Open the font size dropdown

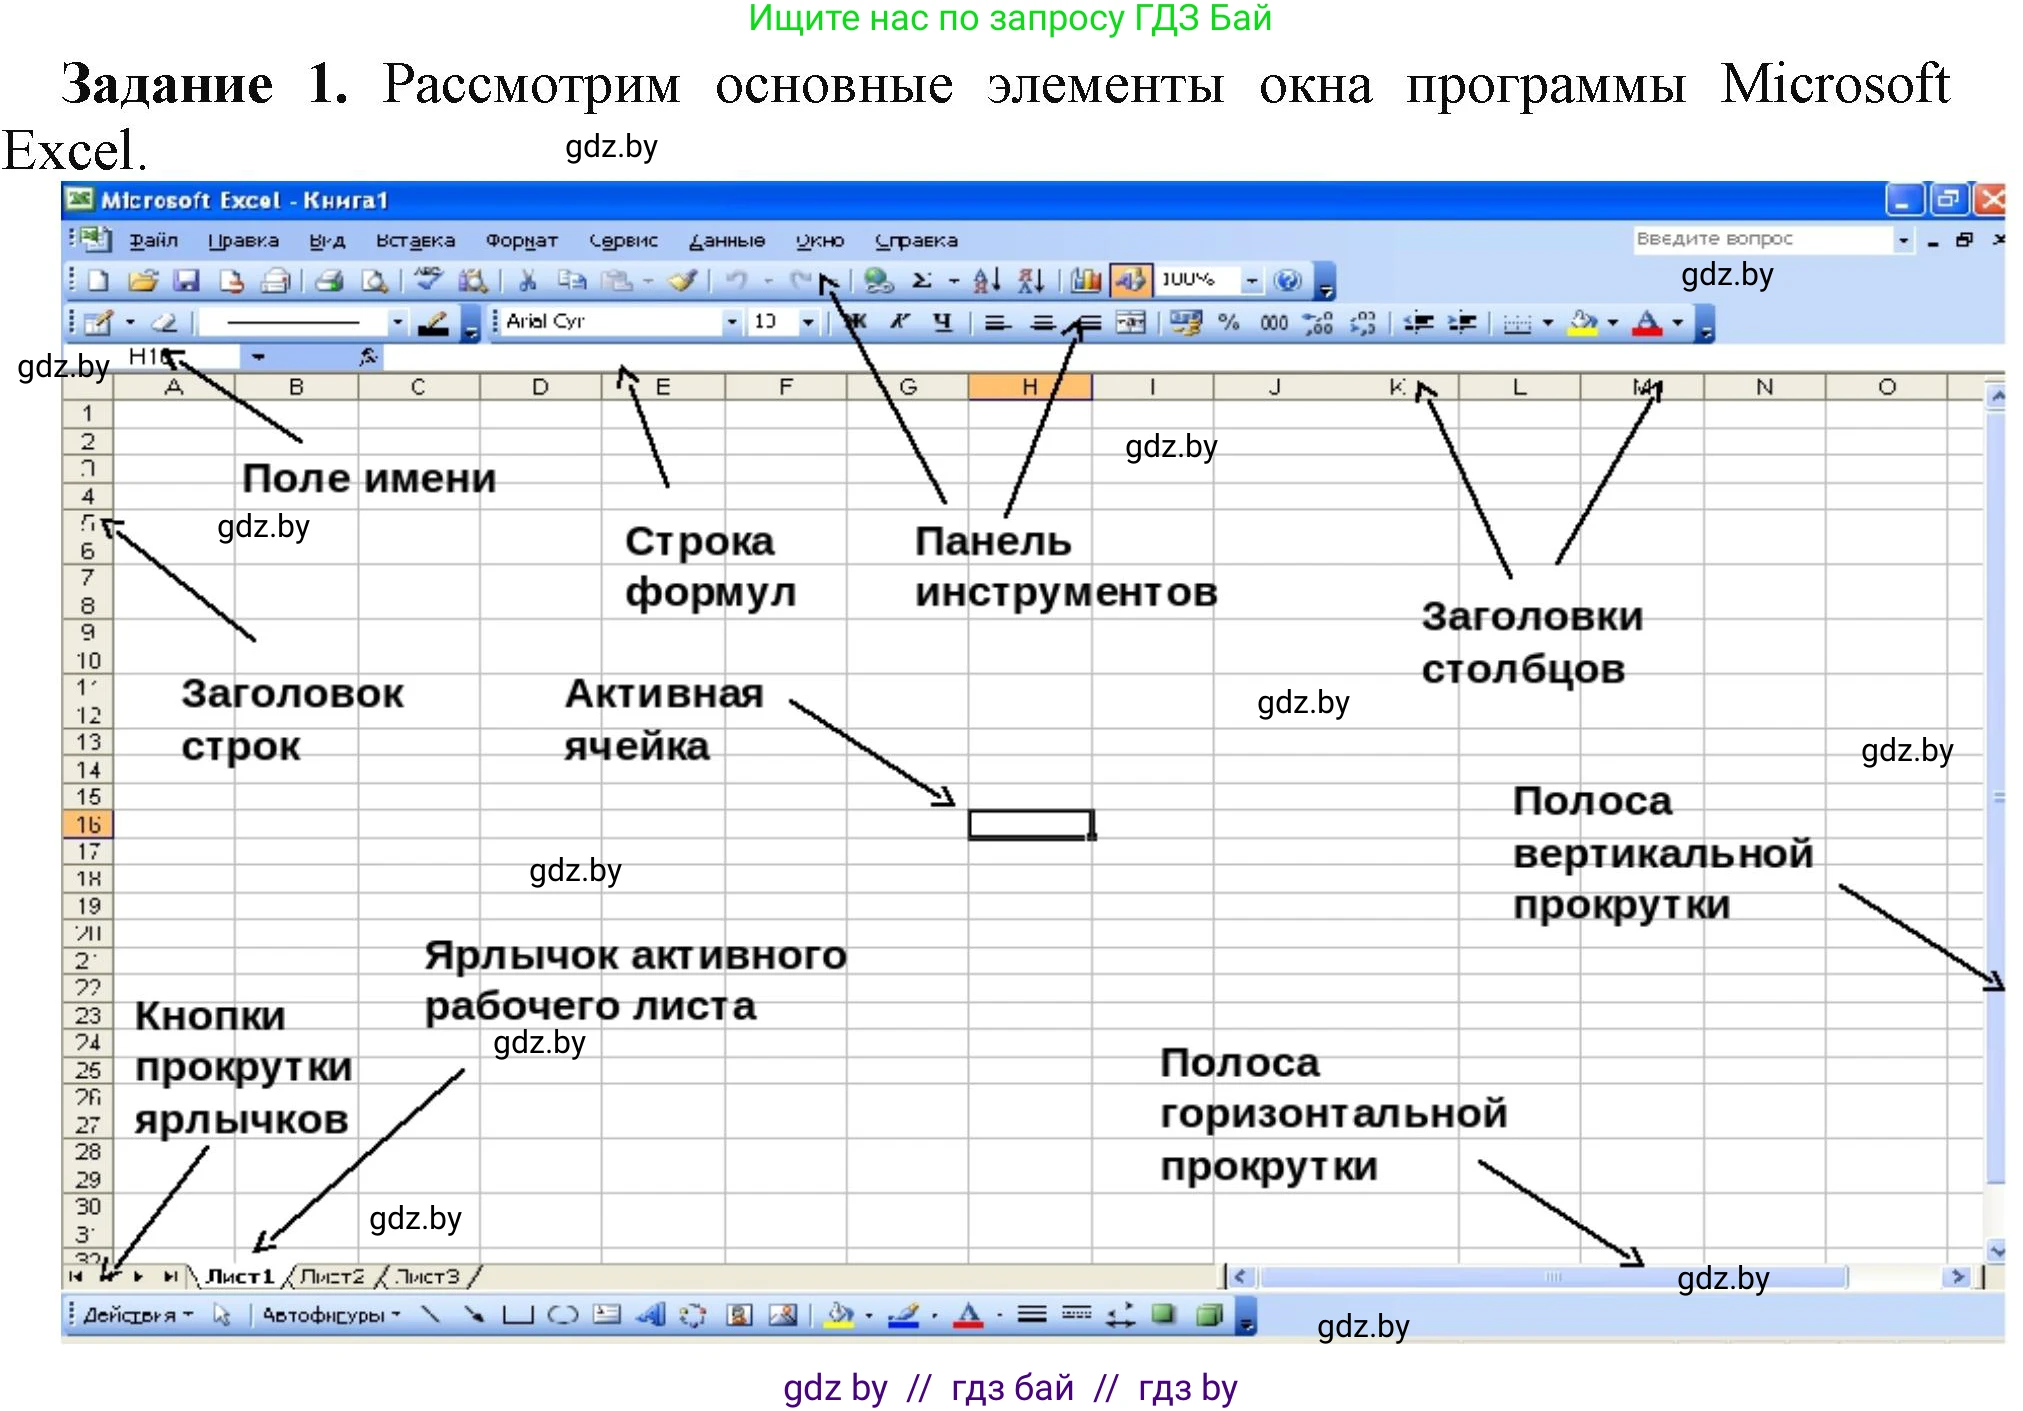coord(808,322)
